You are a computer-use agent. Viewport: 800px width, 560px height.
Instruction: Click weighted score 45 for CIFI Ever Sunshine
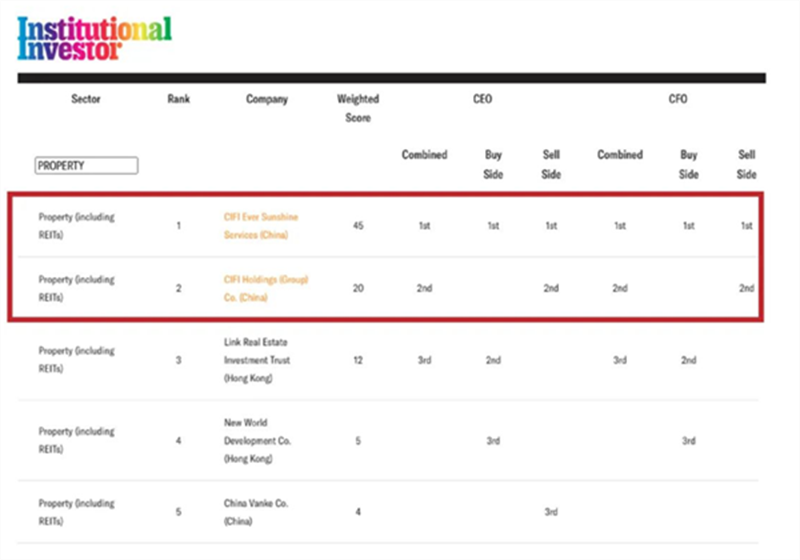tap(358, 225)
